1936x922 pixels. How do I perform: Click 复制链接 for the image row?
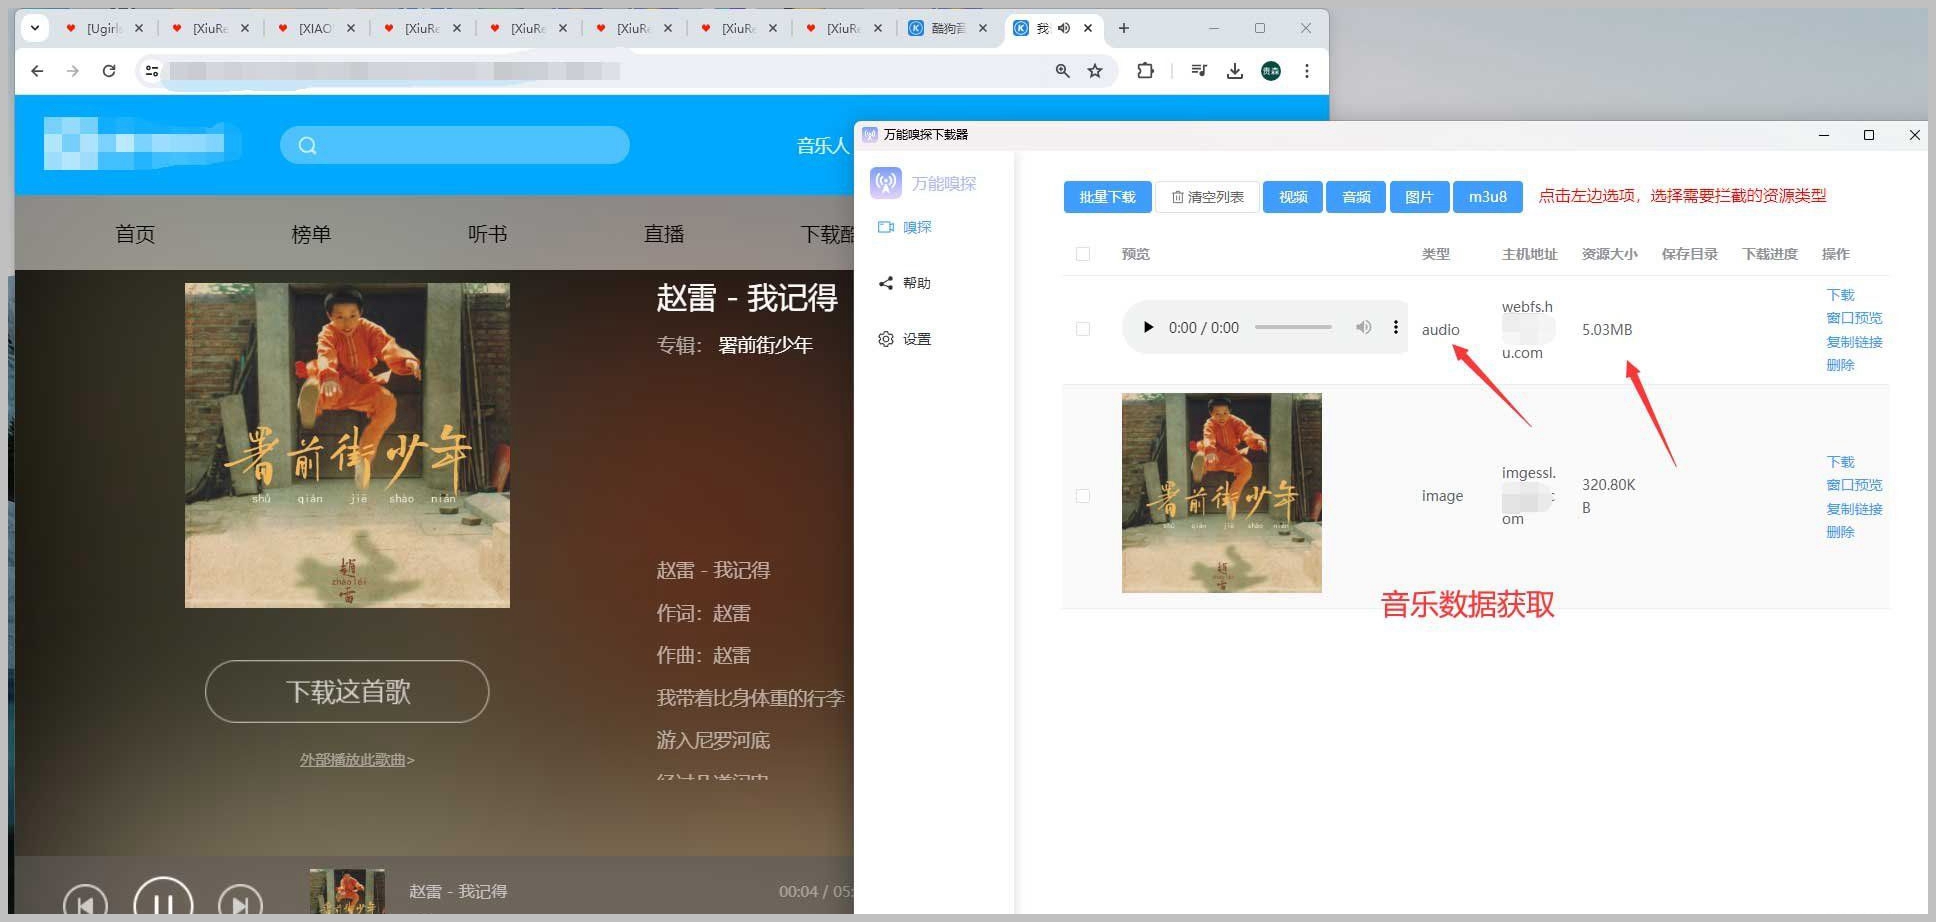(1854, 509)
